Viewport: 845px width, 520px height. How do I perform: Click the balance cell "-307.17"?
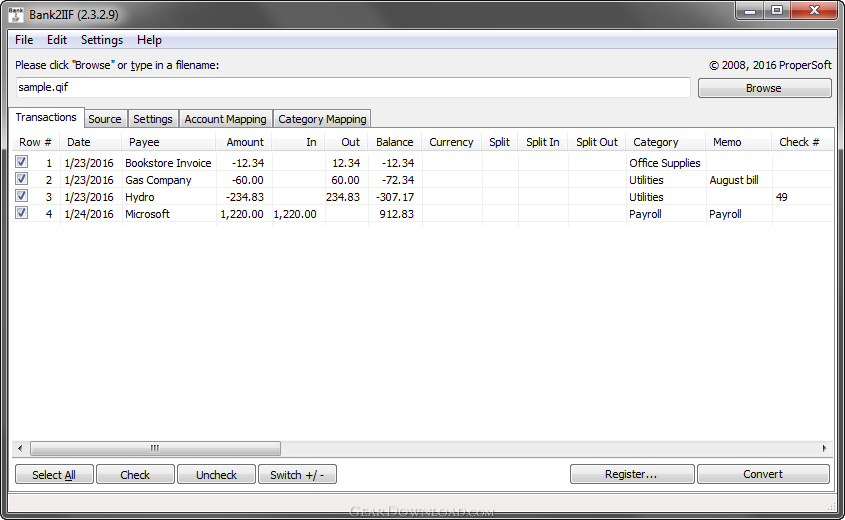pos(395,197)
